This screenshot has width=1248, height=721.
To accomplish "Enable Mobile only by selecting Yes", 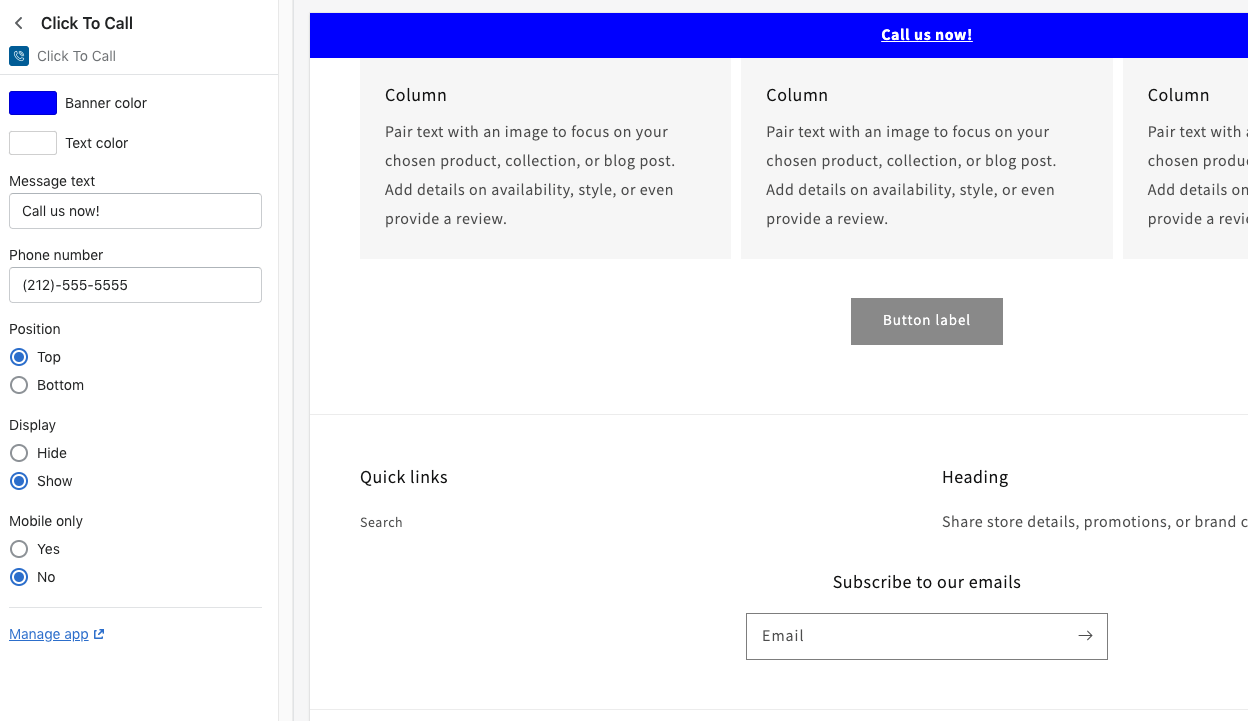I will (18, 549).
